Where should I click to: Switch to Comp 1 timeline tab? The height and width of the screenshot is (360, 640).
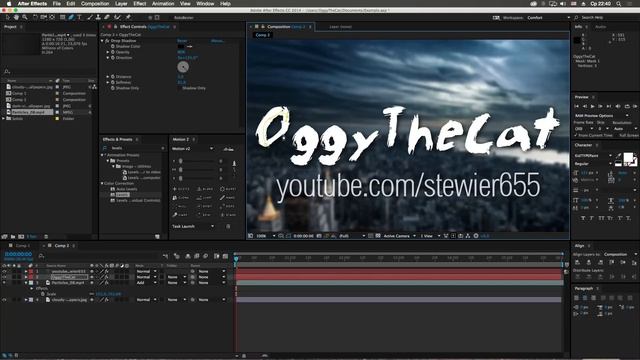pyautogui.click(x=22, y=246)
